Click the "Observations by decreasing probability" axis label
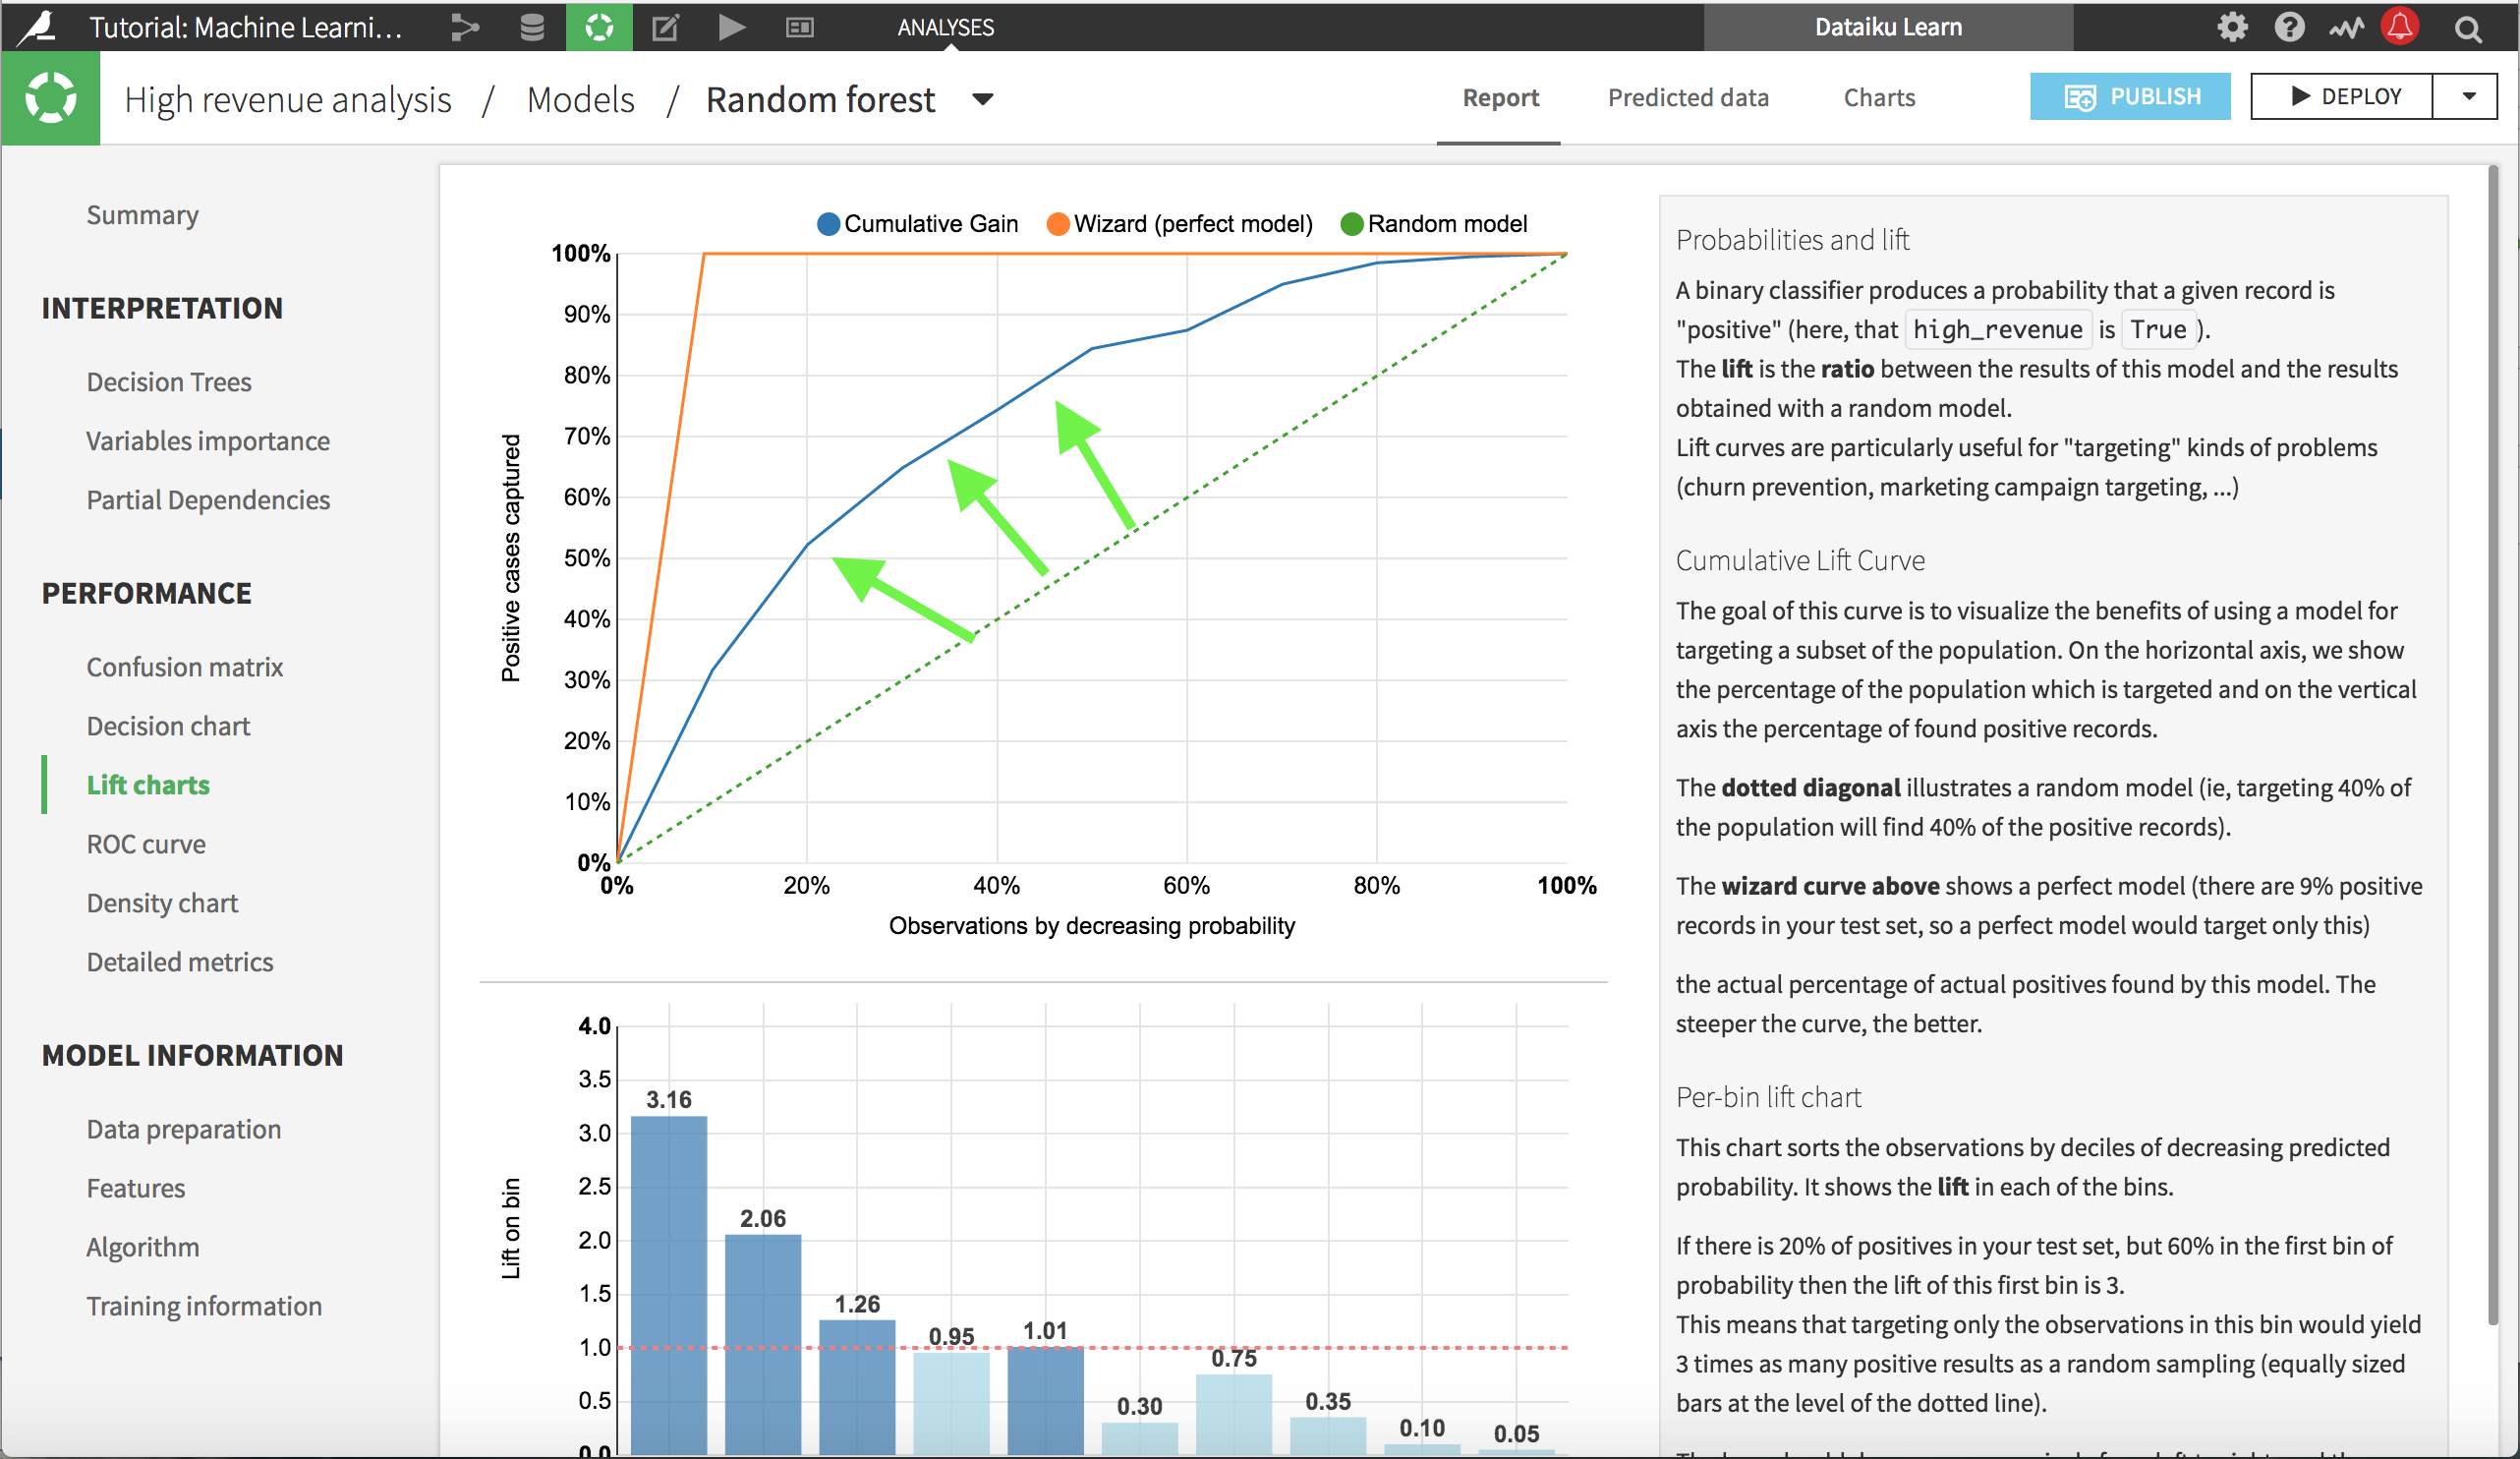This screenshot has width=2520, height=1459. (1092, 926)
